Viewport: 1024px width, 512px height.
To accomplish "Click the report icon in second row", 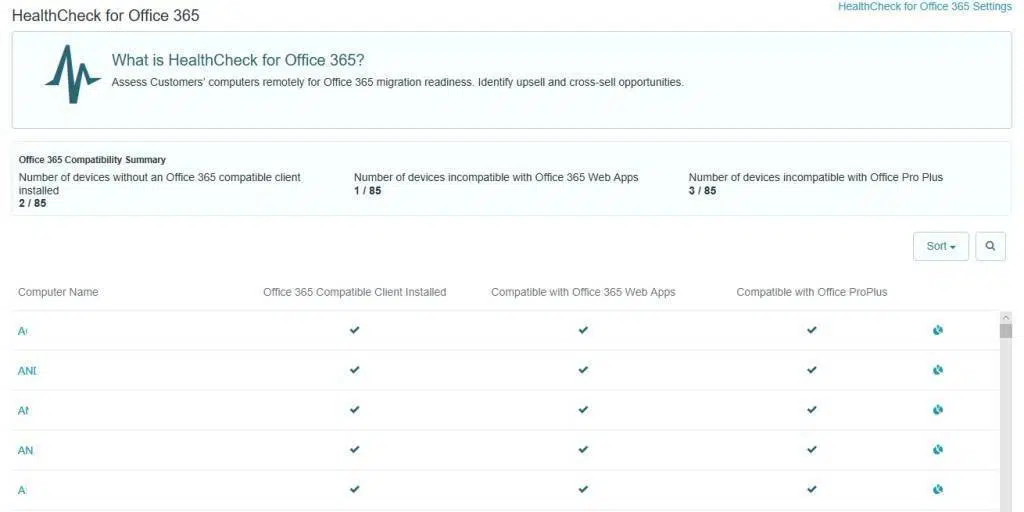I will pyautogui.click(x=938, y=370).
